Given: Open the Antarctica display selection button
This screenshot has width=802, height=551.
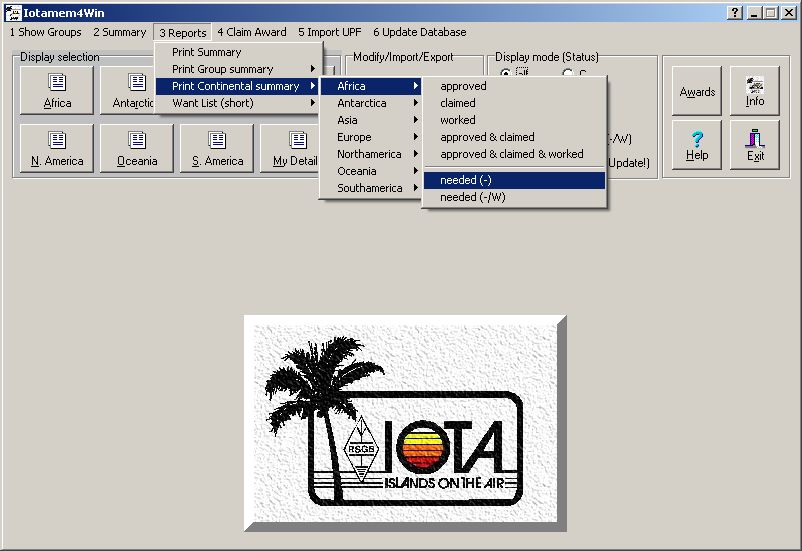Looking at the screenshot, I should 127,91.
